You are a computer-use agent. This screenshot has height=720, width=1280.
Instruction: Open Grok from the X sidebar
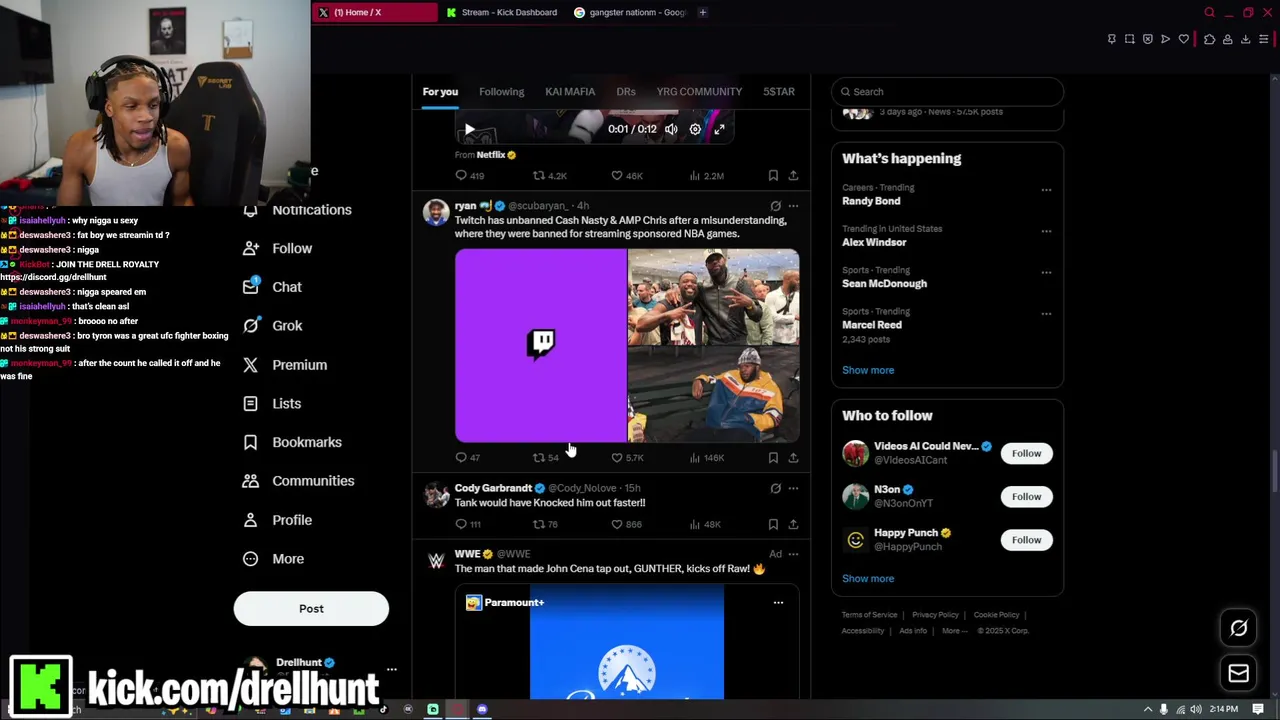pos(273,326)
